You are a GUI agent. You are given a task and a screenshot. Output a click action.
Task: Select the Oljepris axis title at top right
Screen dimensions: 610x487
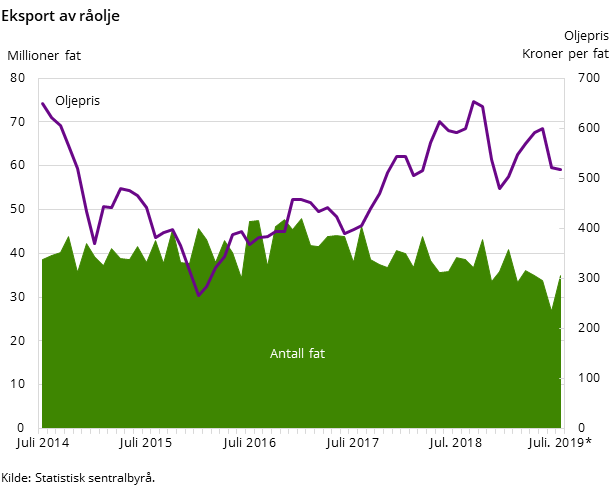pos(585,36)
